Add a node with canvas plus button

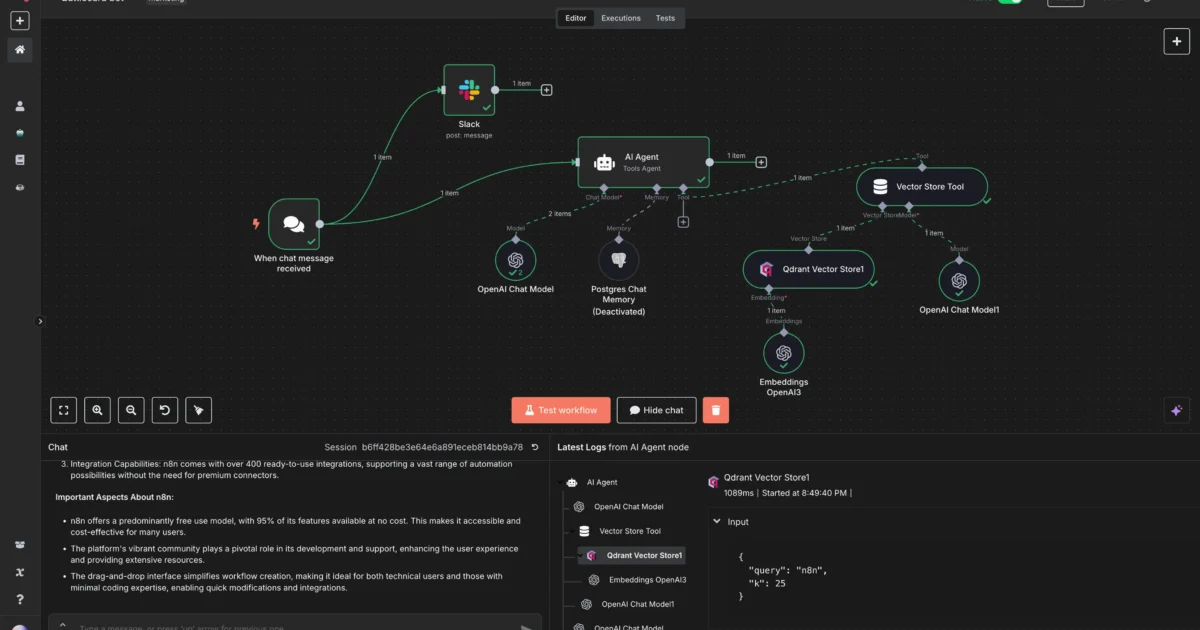pyautogui.click(x=1176, y=41)
